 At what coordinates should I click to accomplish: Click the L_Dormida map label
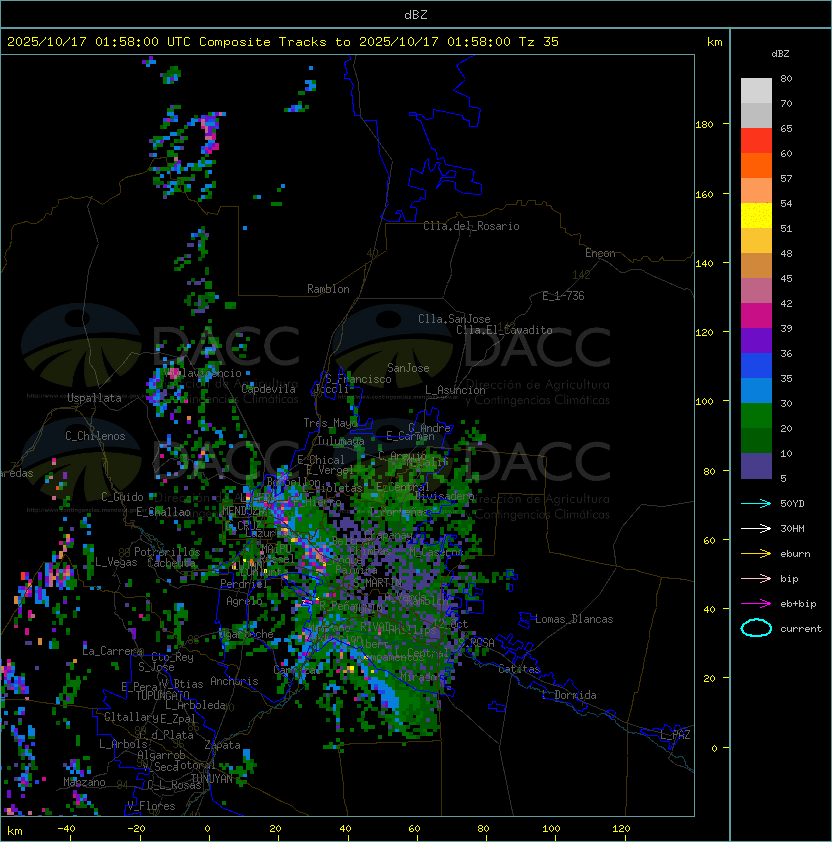[x=569, y=695]
